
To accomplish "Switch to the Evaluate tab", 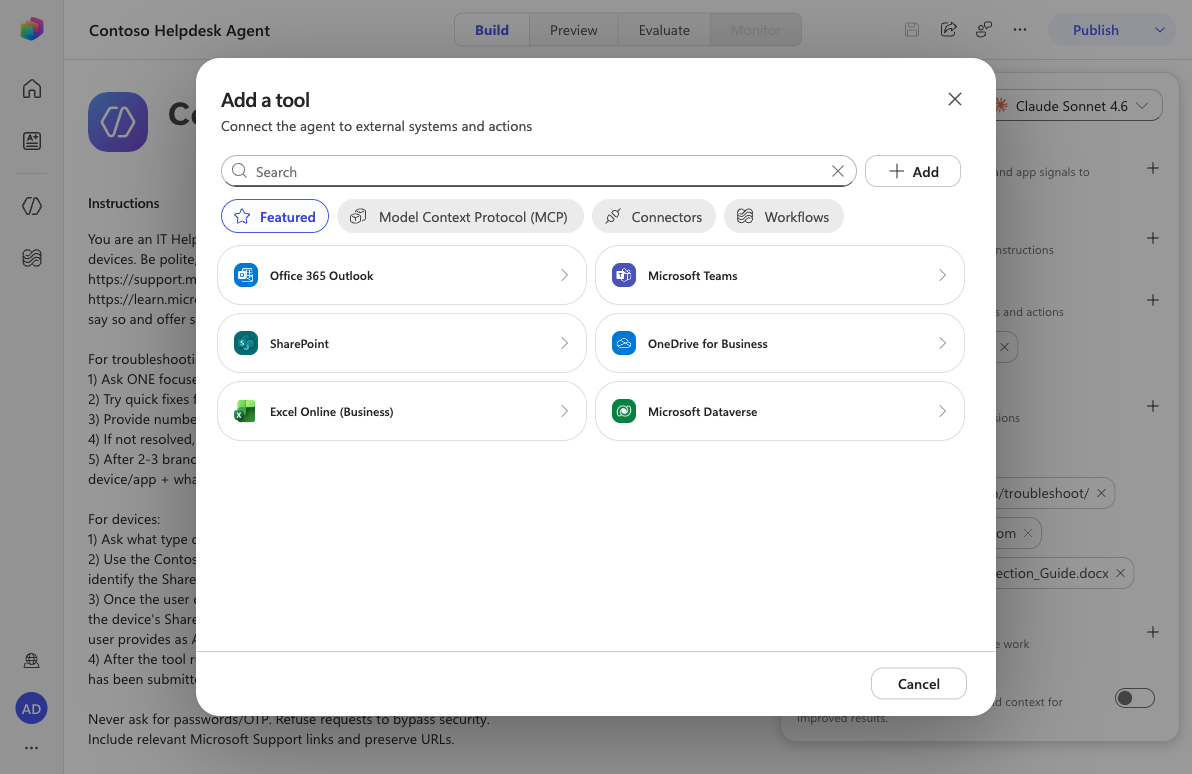I will point(664,30).
